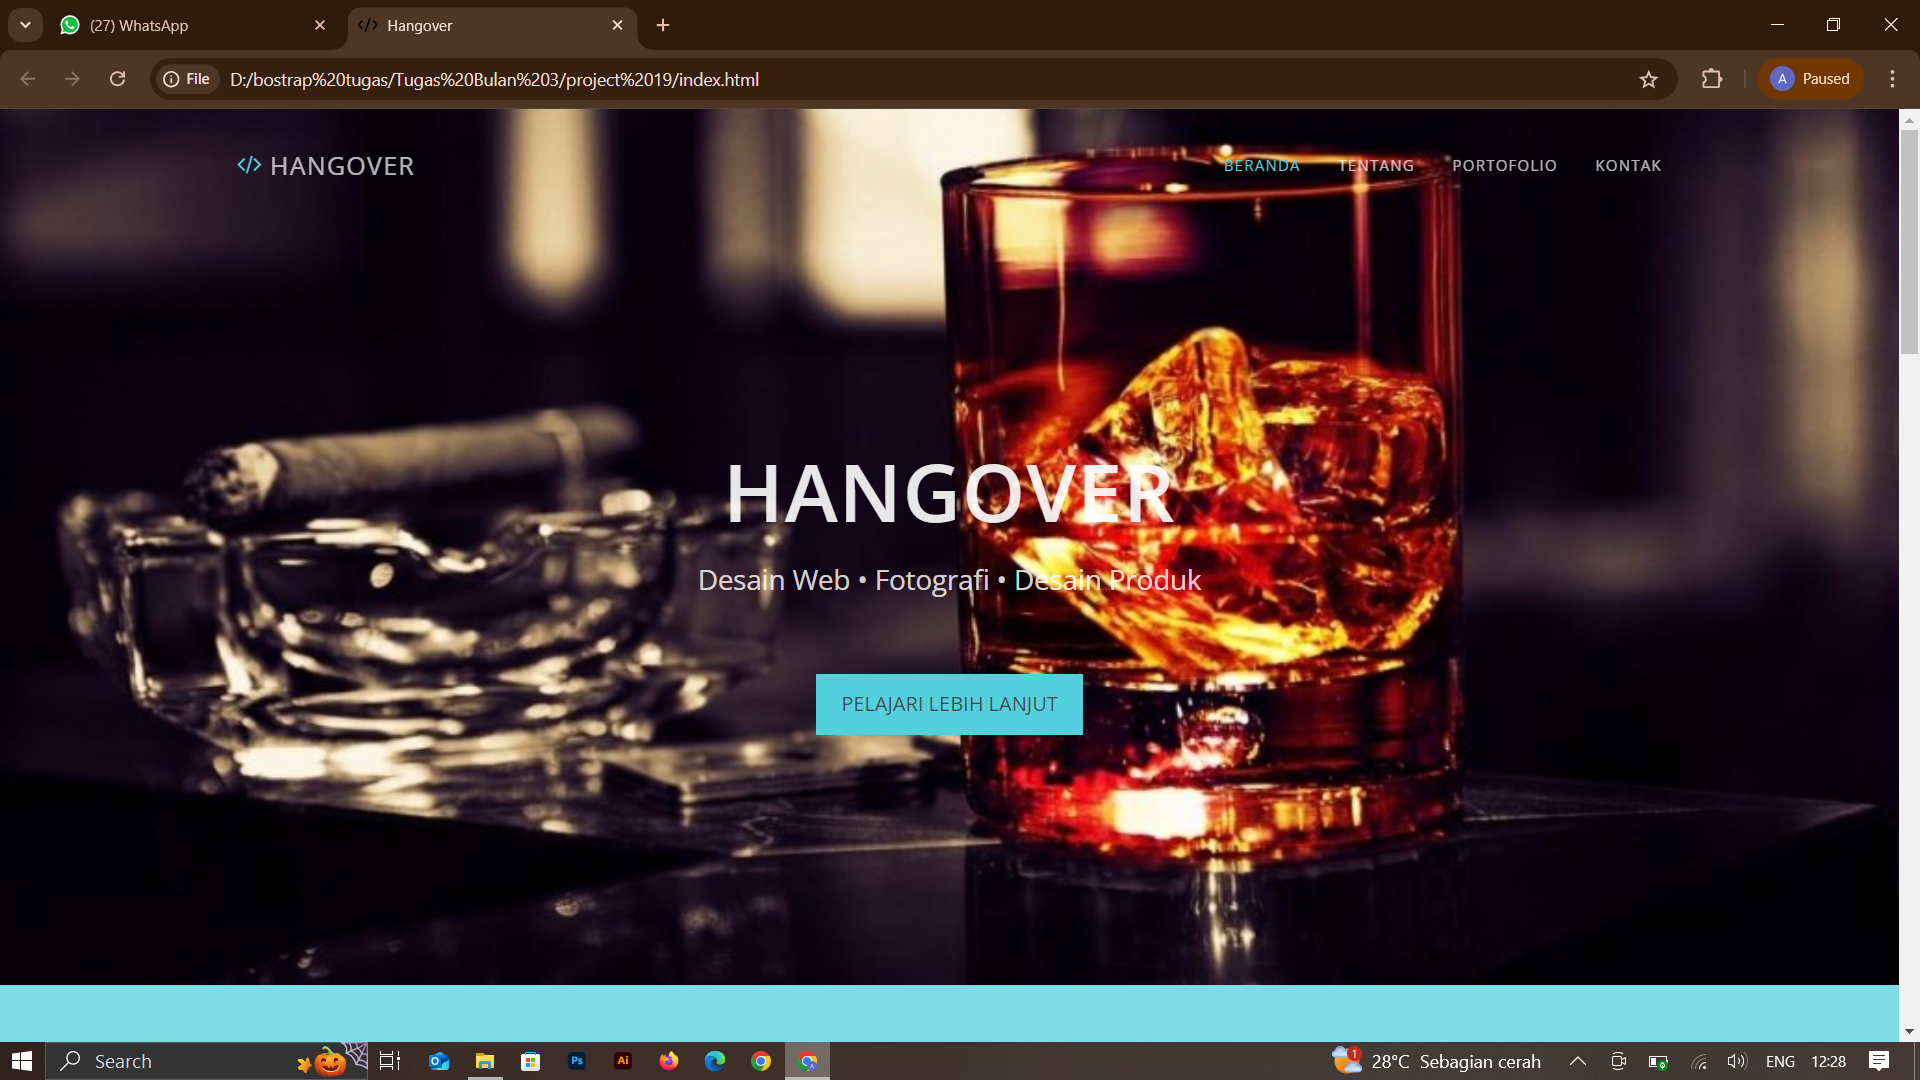
Task: Open File Explorer from the taskbar
Action: point(485,1061)
